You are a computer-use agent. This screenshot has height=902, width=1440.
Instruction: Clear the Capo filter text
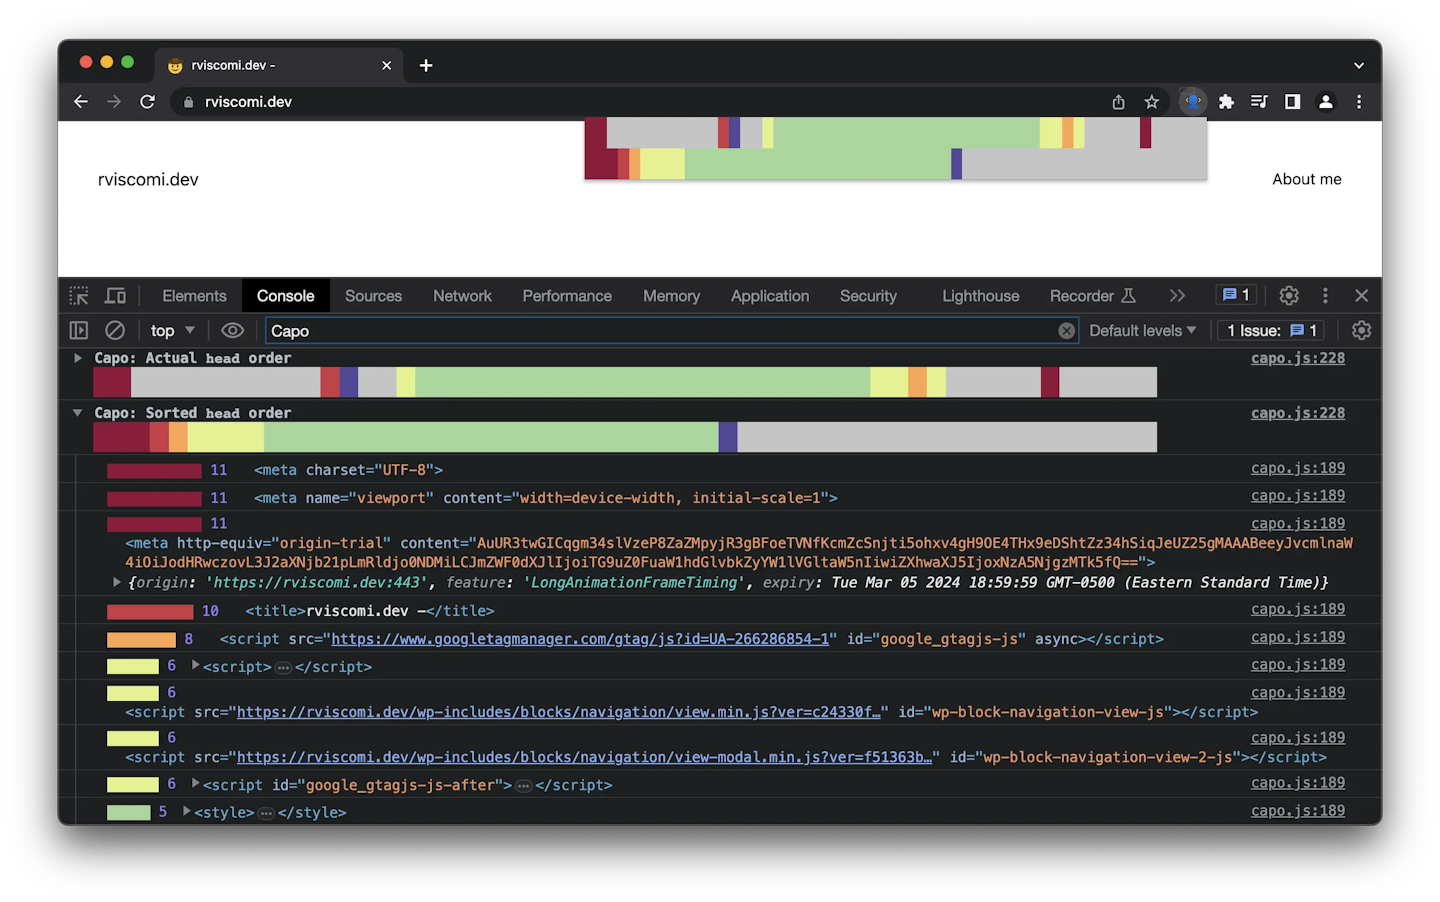[1067, 331]
